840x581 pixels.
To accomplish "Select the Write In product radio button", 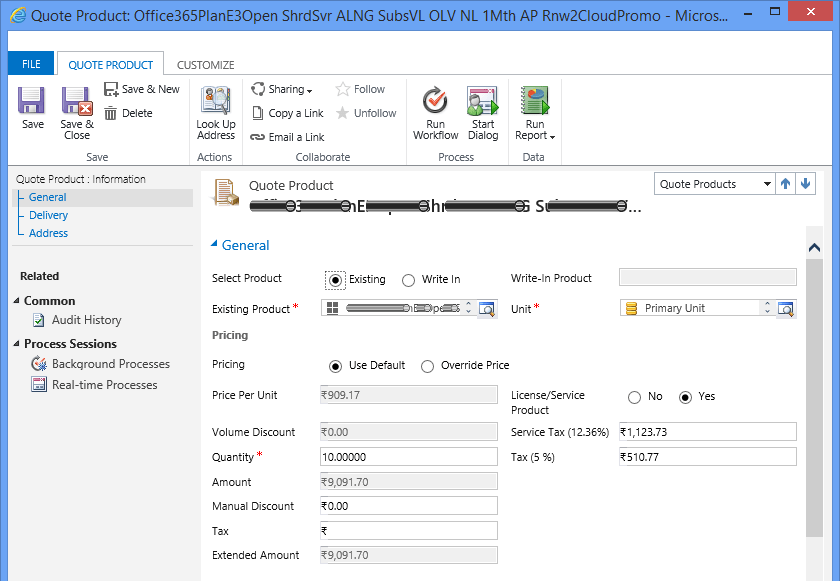I will tap(408, 280).
